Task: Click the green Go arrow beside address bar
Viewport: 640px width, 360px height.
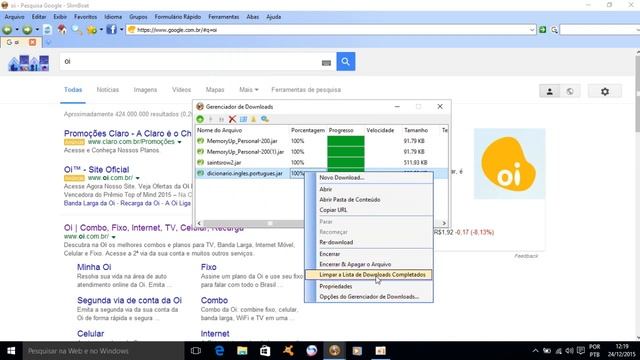Action: (542, 29)
